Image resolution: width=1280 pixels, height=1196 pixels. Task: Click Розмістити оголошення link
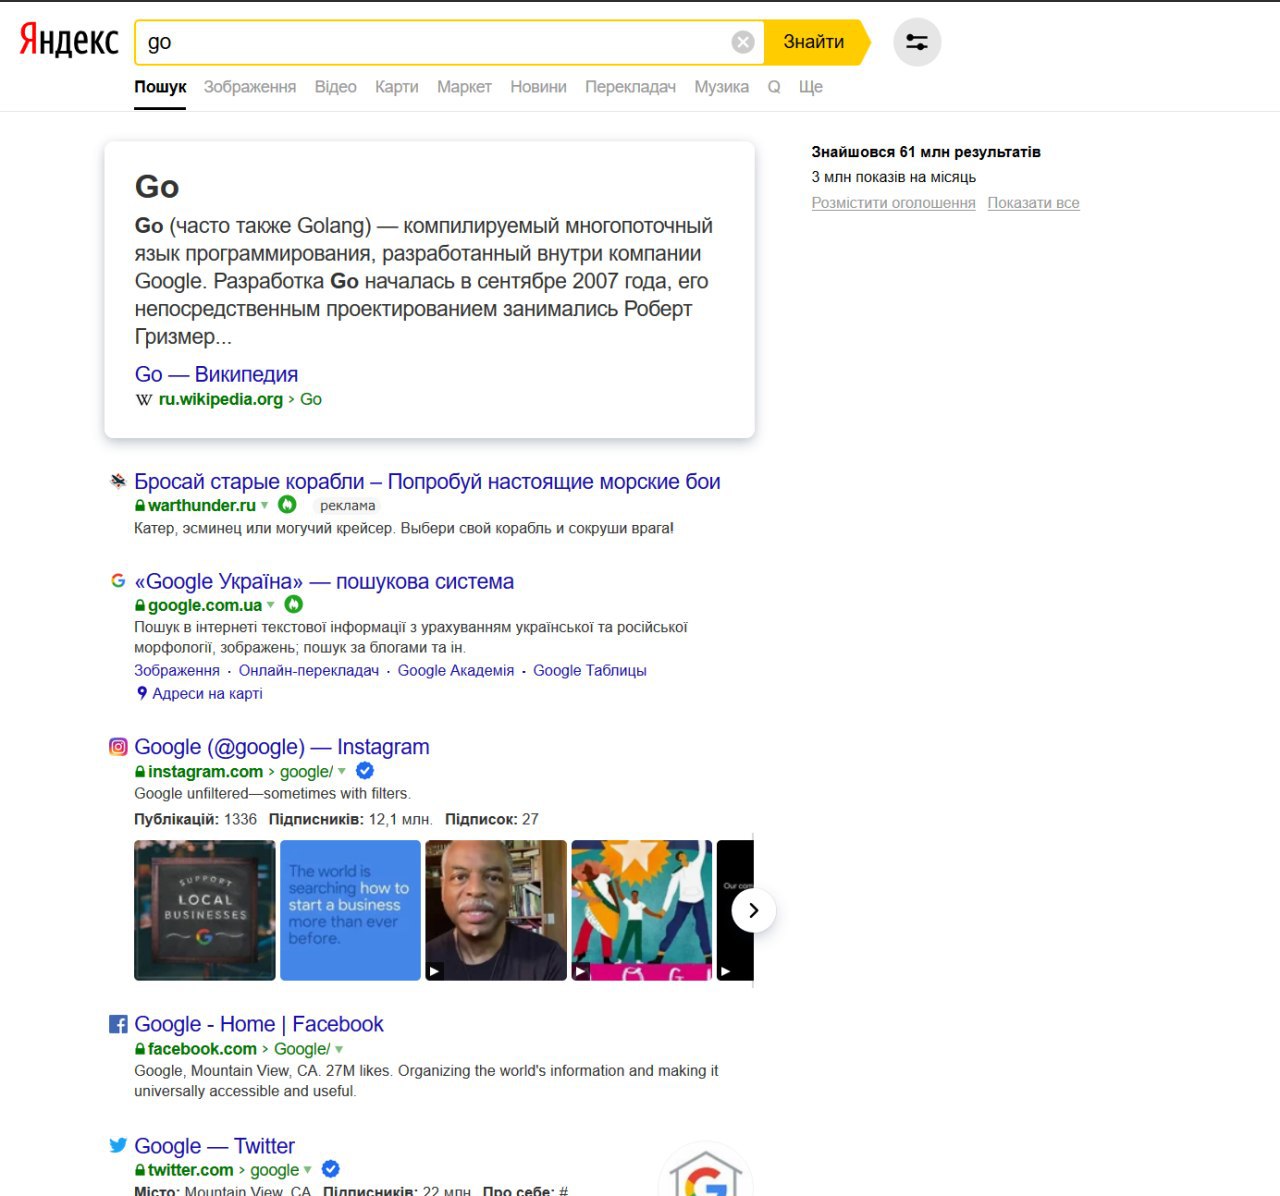pos(893,202)
